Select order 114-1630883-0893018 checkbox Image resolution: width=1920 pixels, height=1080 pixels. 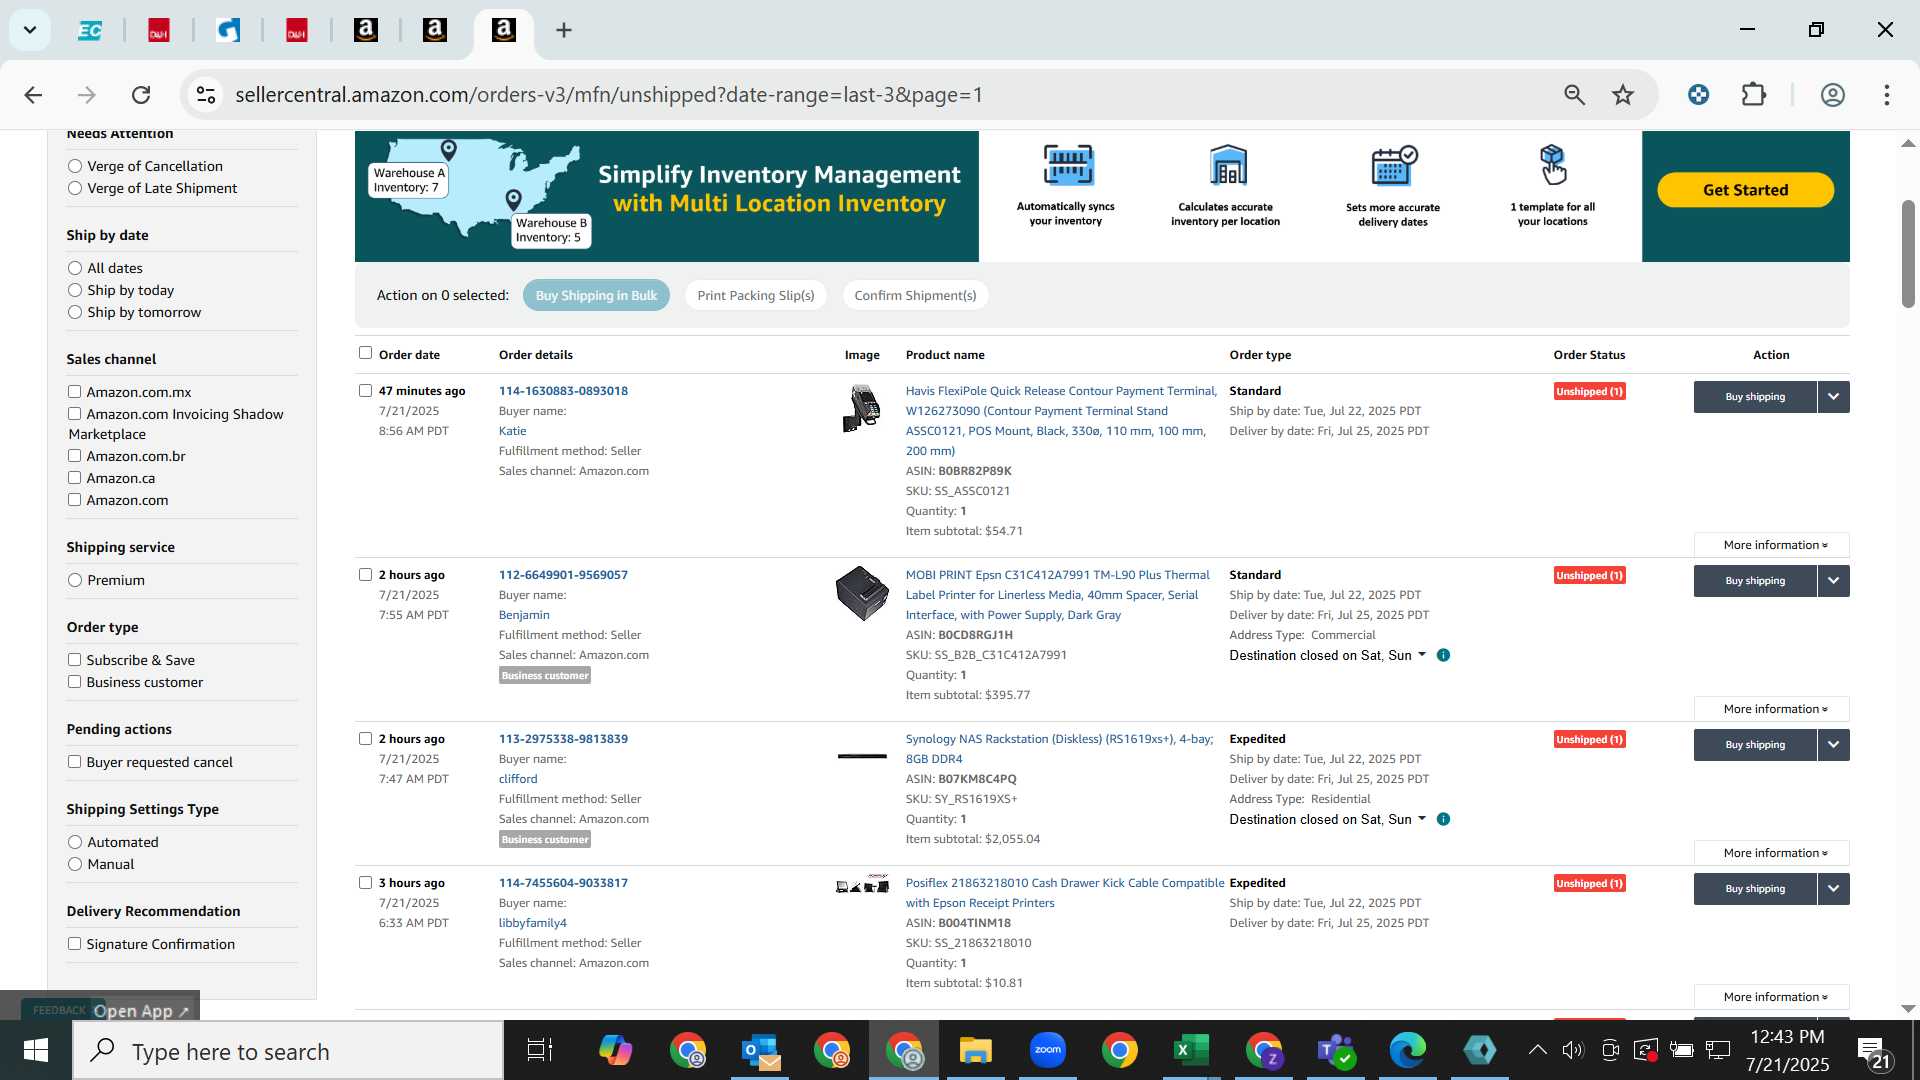365,391
